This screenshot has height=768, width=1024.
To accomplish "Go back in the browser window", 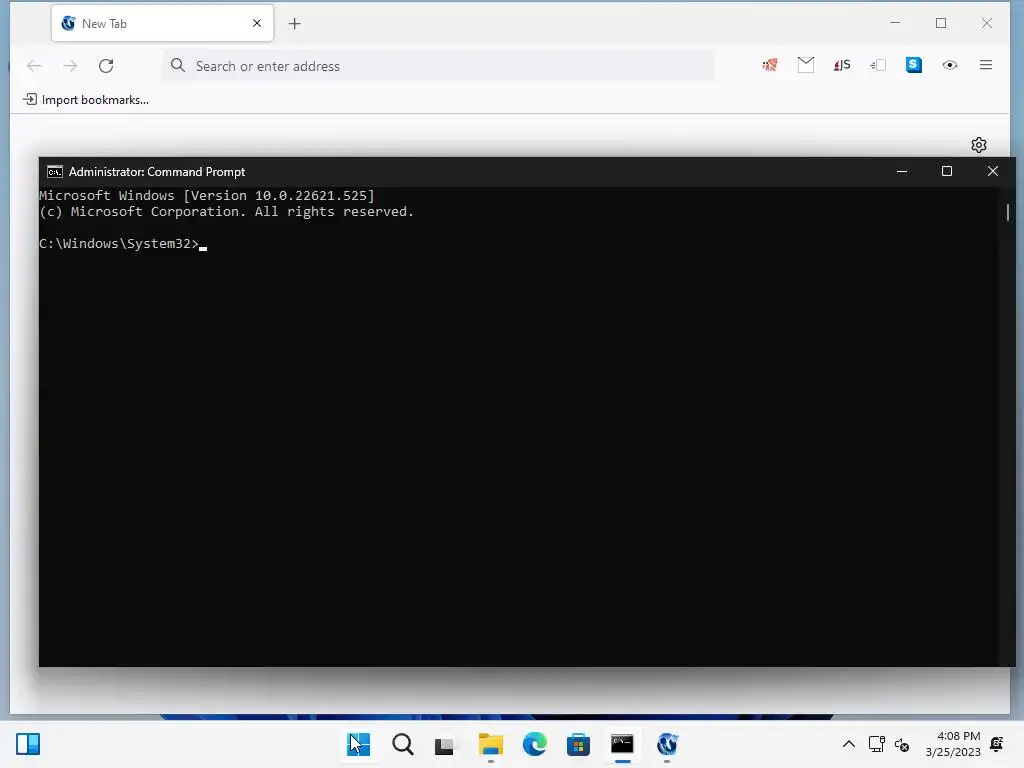I will tap(34, 66).
